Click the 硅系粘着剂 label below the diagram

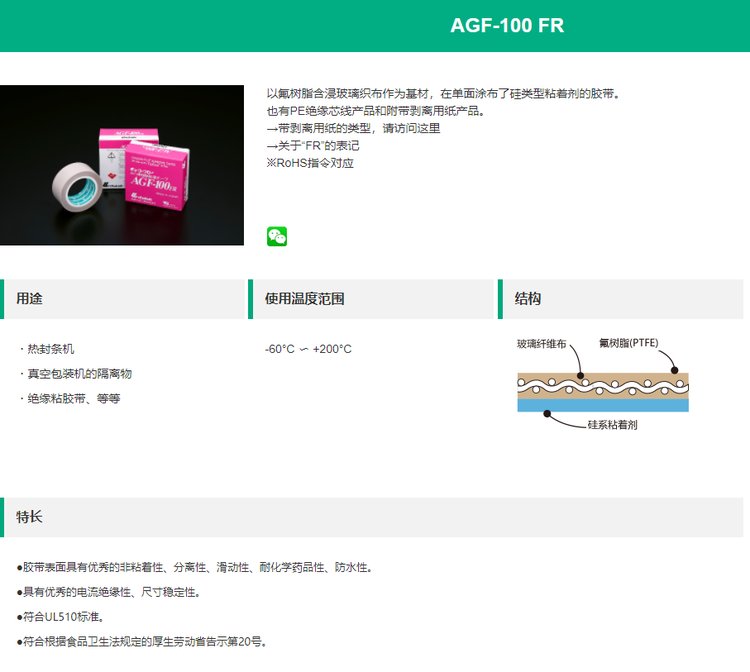pyautogui.click(x=612, y=424)
